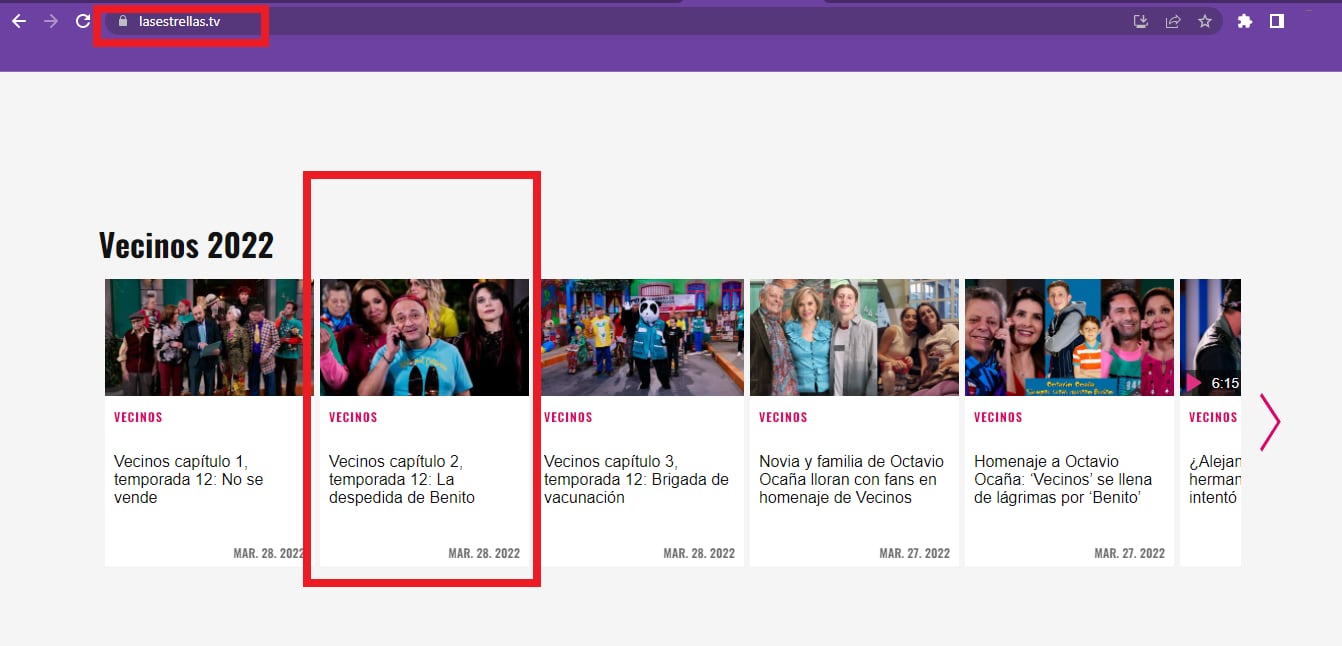
Task: Click the padlock site info icon
Action: point(123,21)
